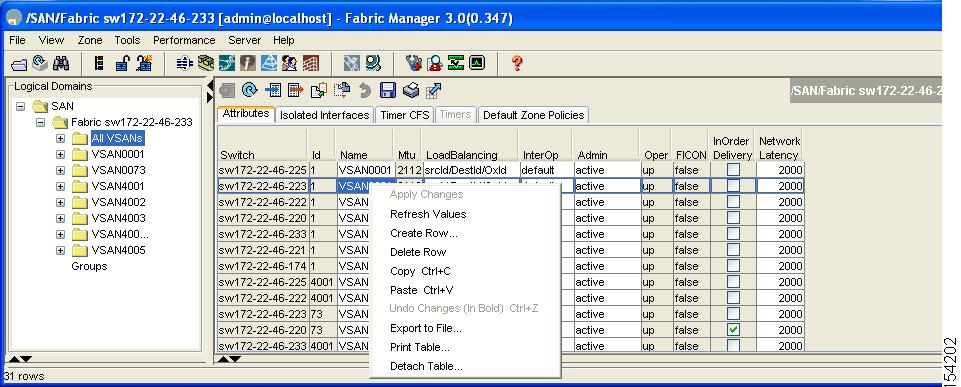Choose Create Row... from context menu

[424, 233]
